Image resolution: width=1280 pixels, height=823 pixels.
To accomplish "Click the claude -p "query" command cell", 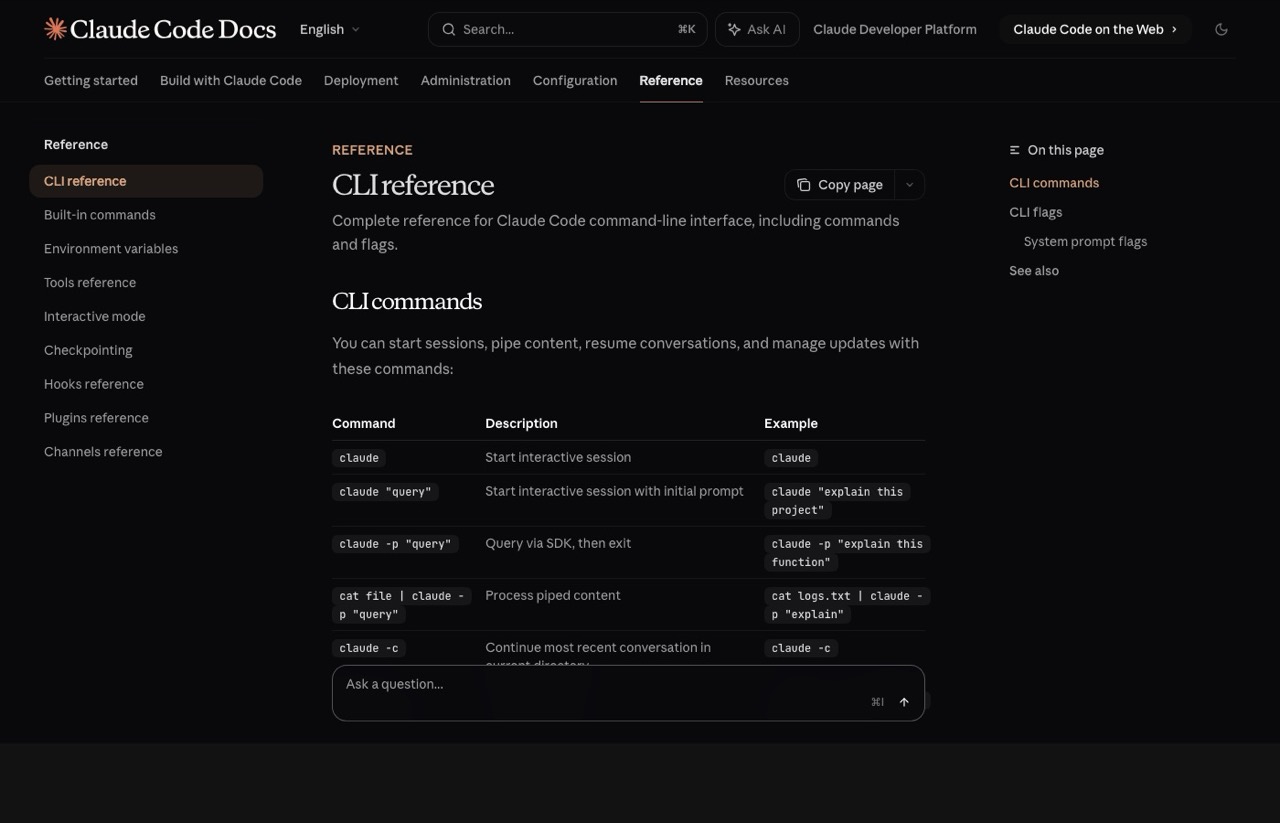I will tap(395, 544).
